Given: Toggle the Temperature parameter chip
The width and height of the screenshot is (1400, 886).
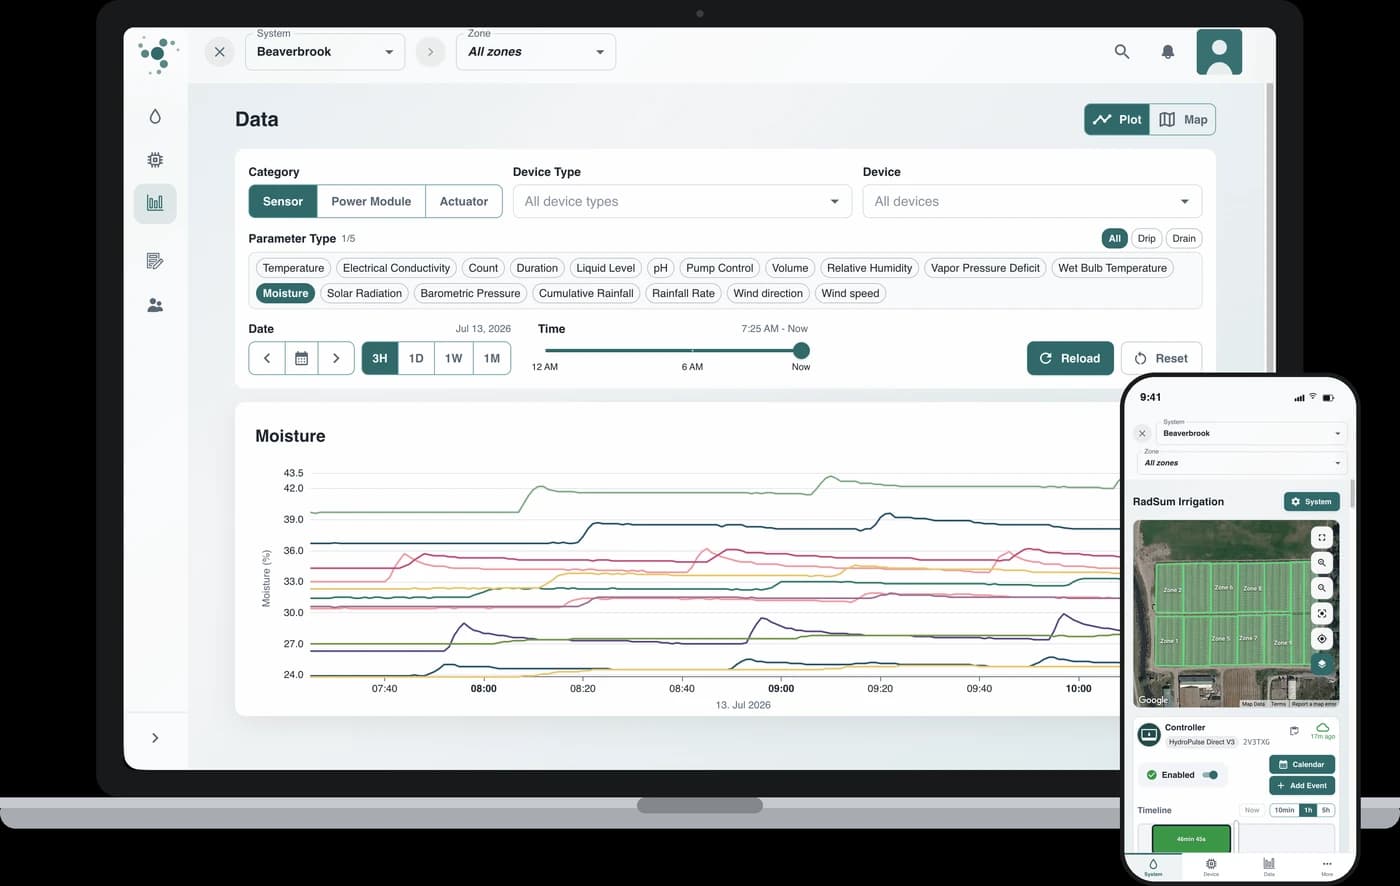Looking at the screenshot, I should (x=293, y=268).
